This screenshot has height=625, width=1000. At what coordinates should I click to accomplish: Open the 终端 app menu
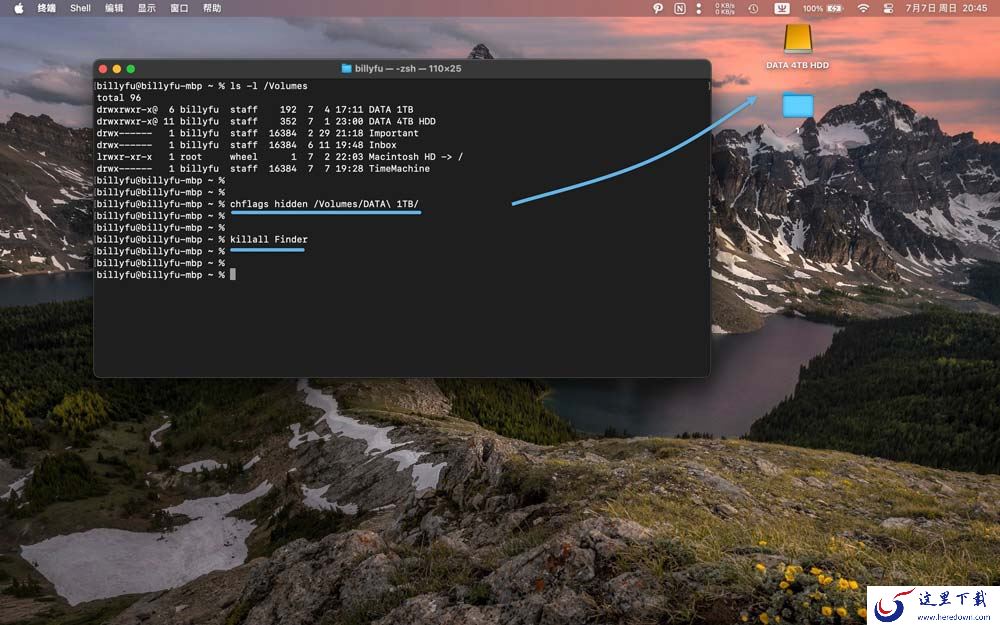pyautogui.click(x=46, y=8)
